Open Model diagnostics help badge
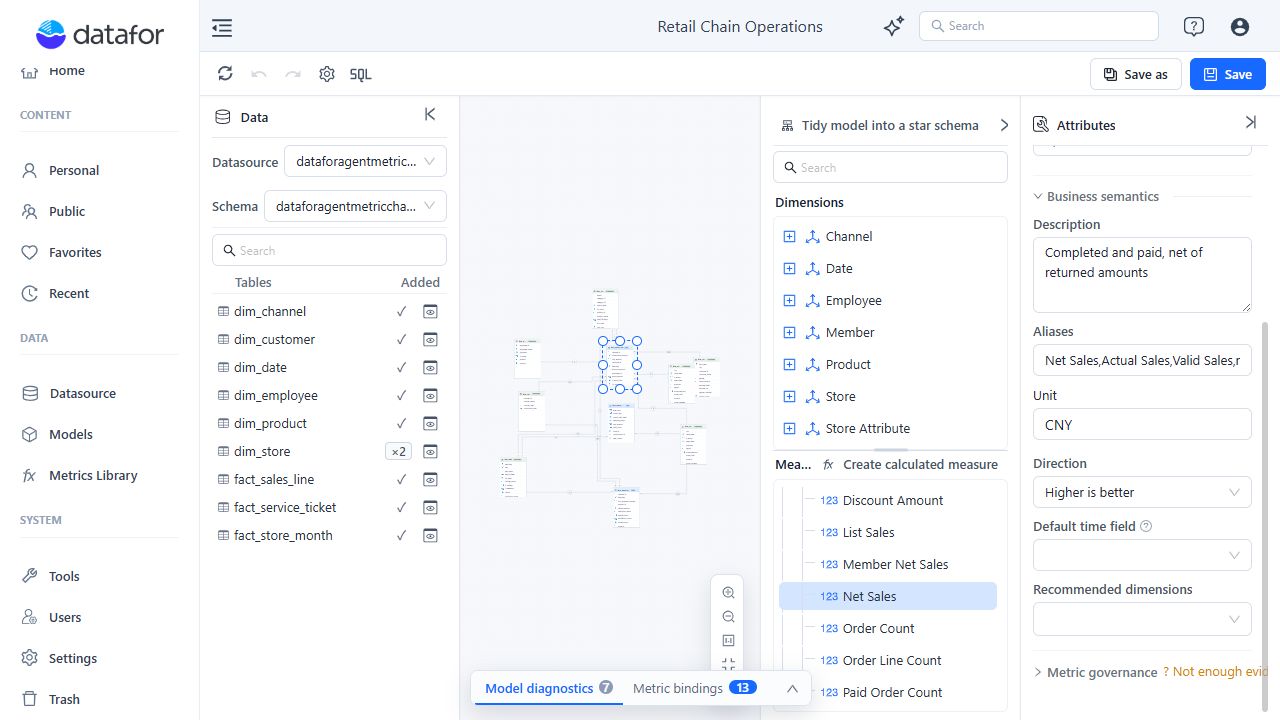The height and width of the screenshot is (720, 1280). click(606, 688)
